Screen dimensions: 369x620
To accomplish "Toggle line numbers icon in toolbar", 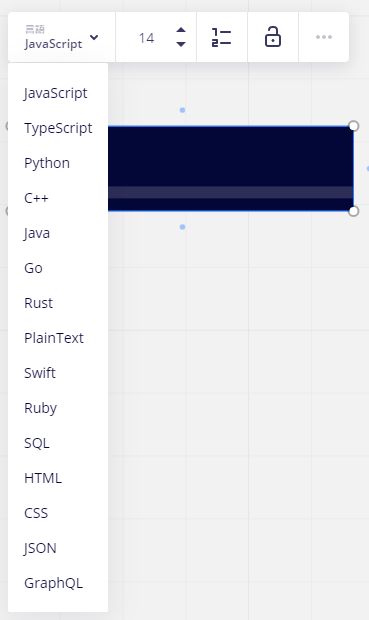I will pos(221,38).
